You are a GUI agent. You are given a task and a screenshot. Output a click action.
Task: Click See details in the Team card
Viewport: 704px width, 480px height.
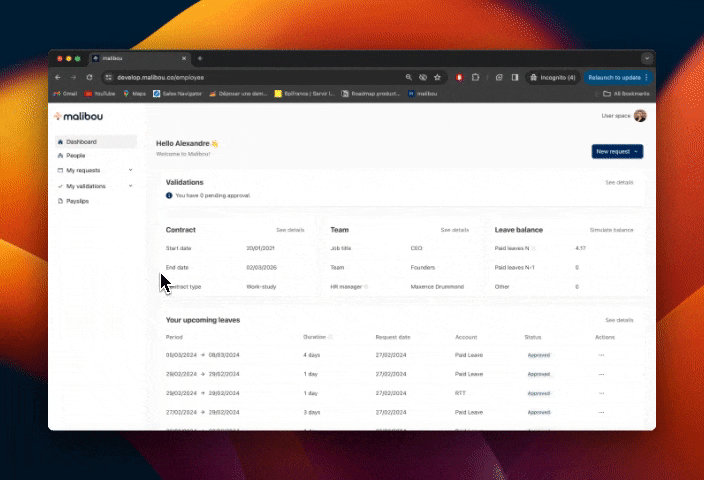tap(454, 230)
